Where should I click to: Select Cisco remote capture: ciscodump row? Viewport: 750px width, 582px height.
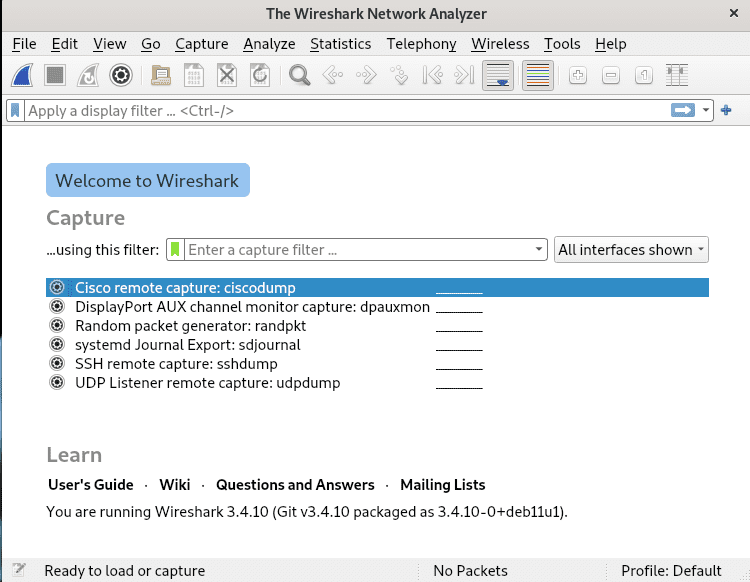click(x=377, y=287)
